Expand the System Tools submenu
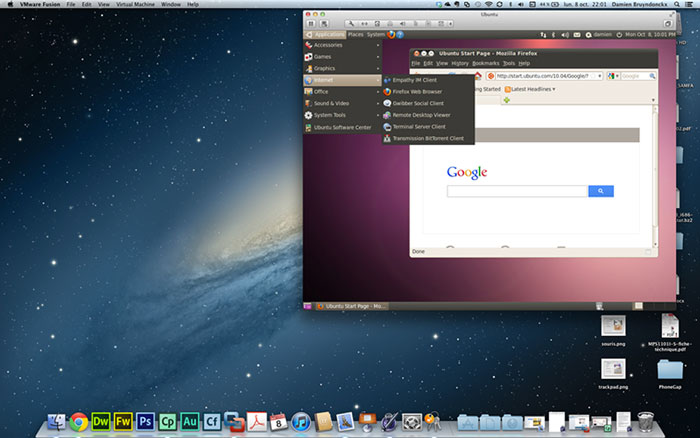Image resolution: width=700 pixels, height=438 pixels. [342, 115]
